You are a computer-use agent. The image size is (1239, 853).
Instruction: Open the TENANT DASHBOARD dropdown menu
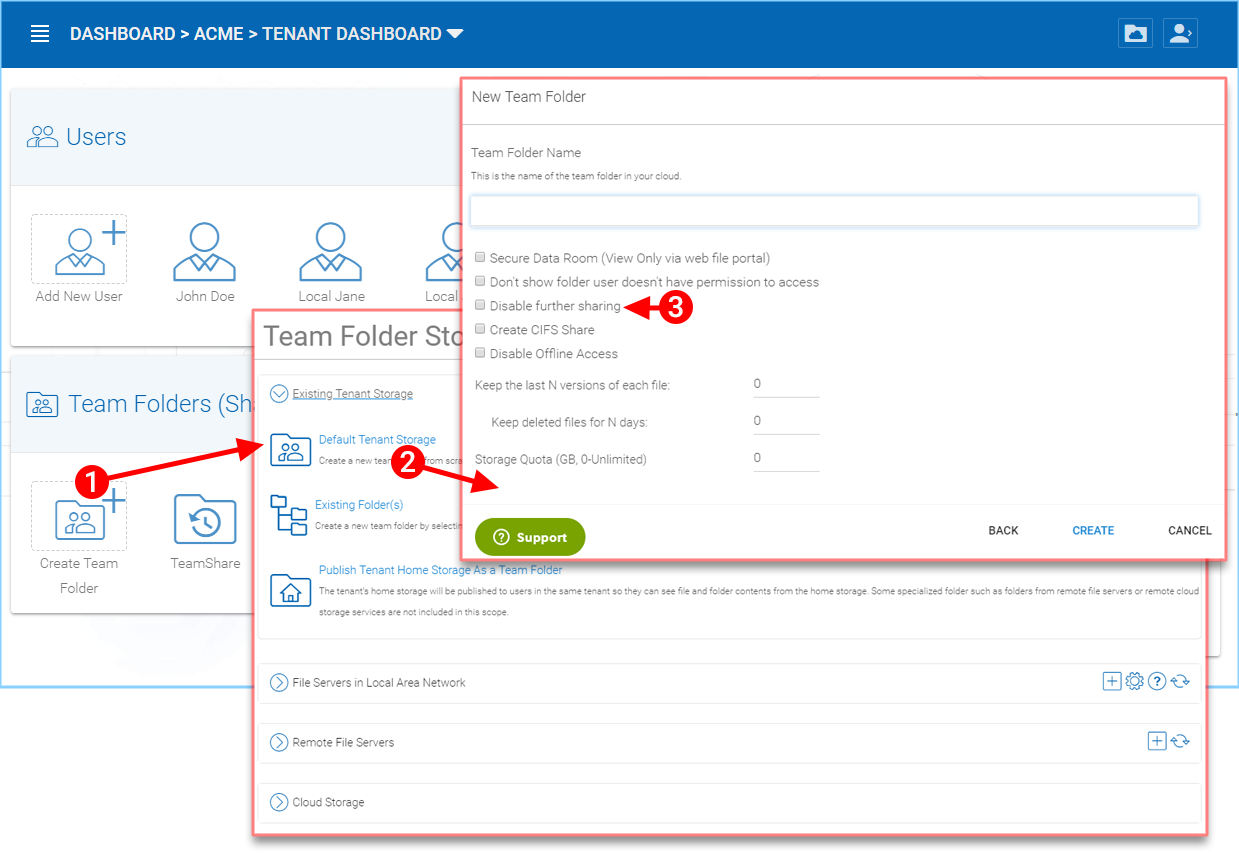pos(456,33)
